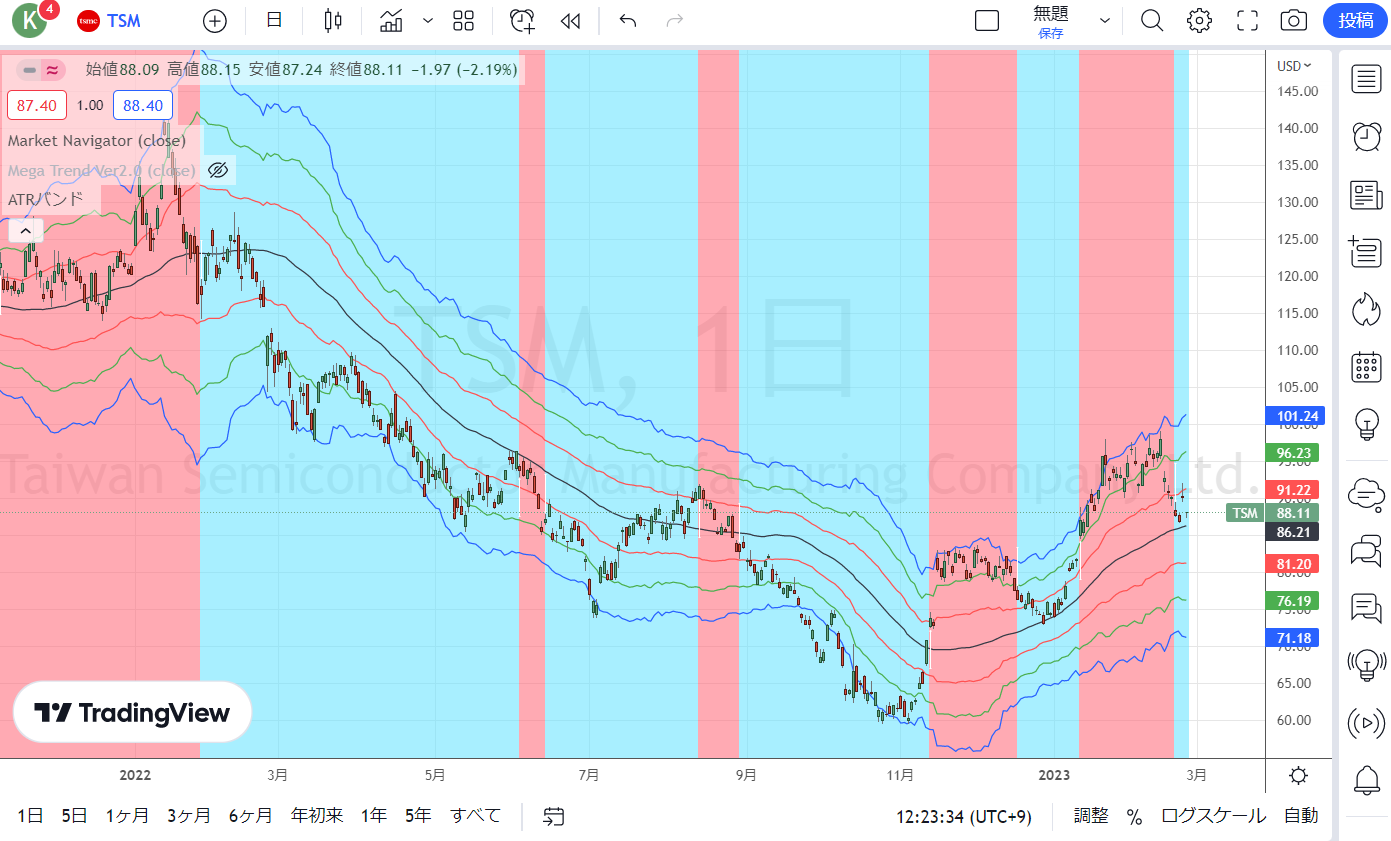
Task: Start bar replay with the rewind icon
Action: tap(570, 20)
